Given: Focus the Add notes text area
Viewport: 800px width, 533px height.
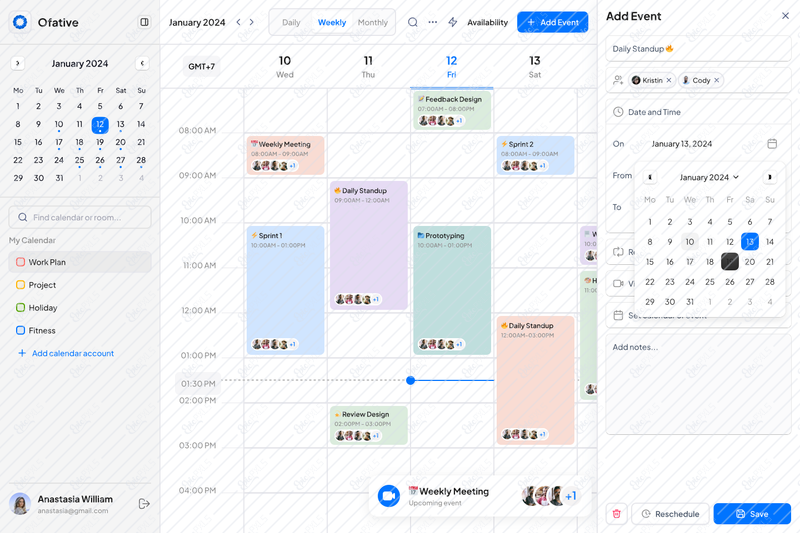Looking at the screenshot, I should 698,384.
